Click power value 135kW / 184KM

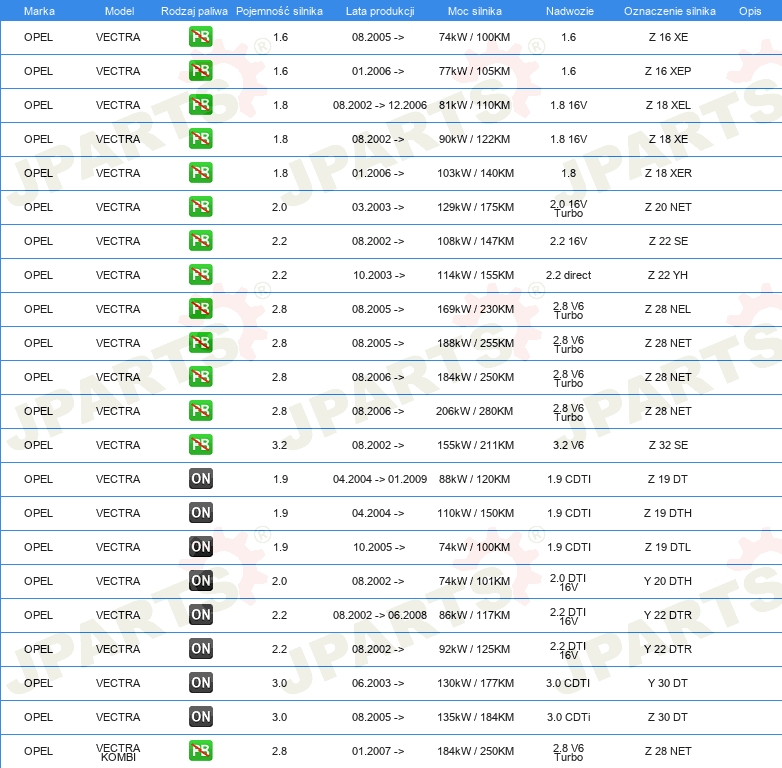pos(475,717)
